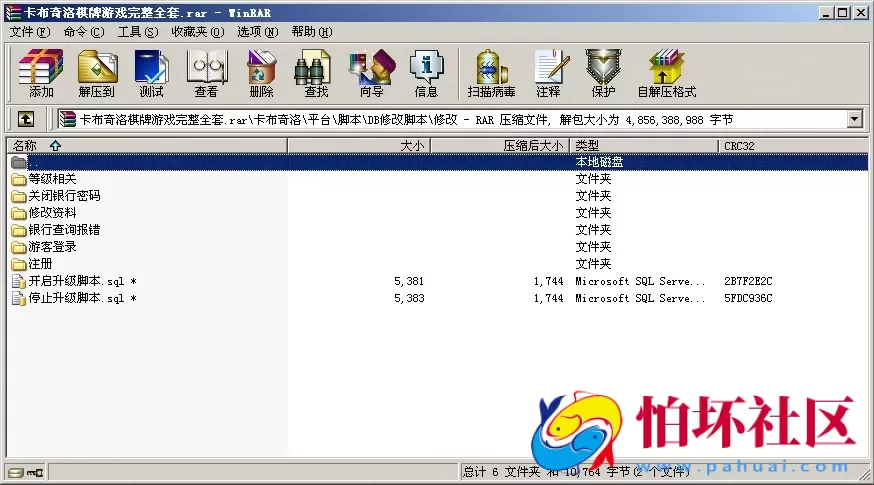
Task: Click the CRC32 value 2B7F2E2C
Action: [x=748, y=282]
